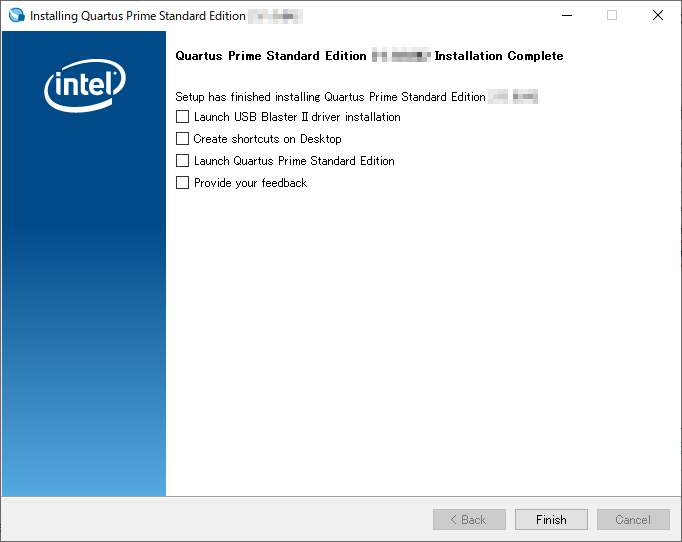The height and width of the screenshot is (542, 682).
Task: Click the grayed-out maximize window button
Action: (612, 16)
